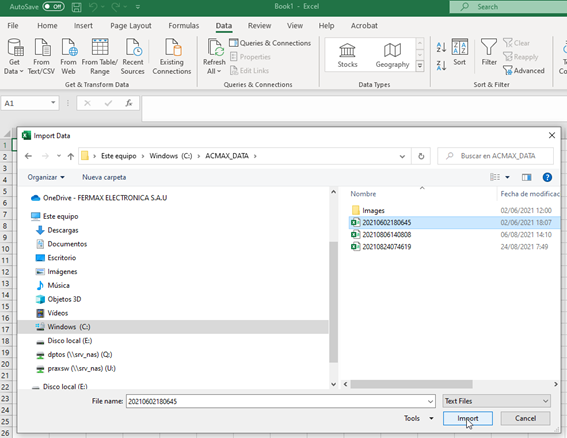Select the Images folder

368,211
